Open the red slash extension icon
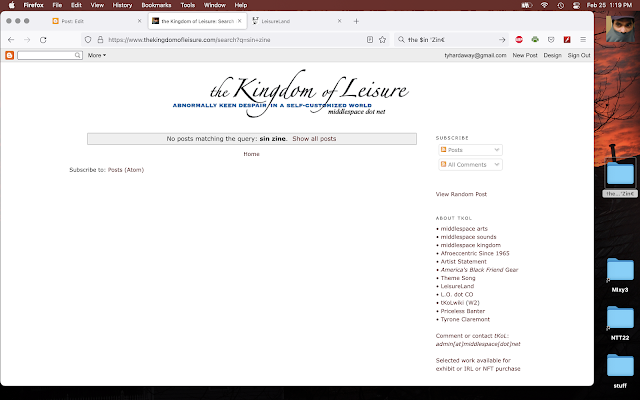640x400 pixels. pyautogui.click(x=567, y=40)
